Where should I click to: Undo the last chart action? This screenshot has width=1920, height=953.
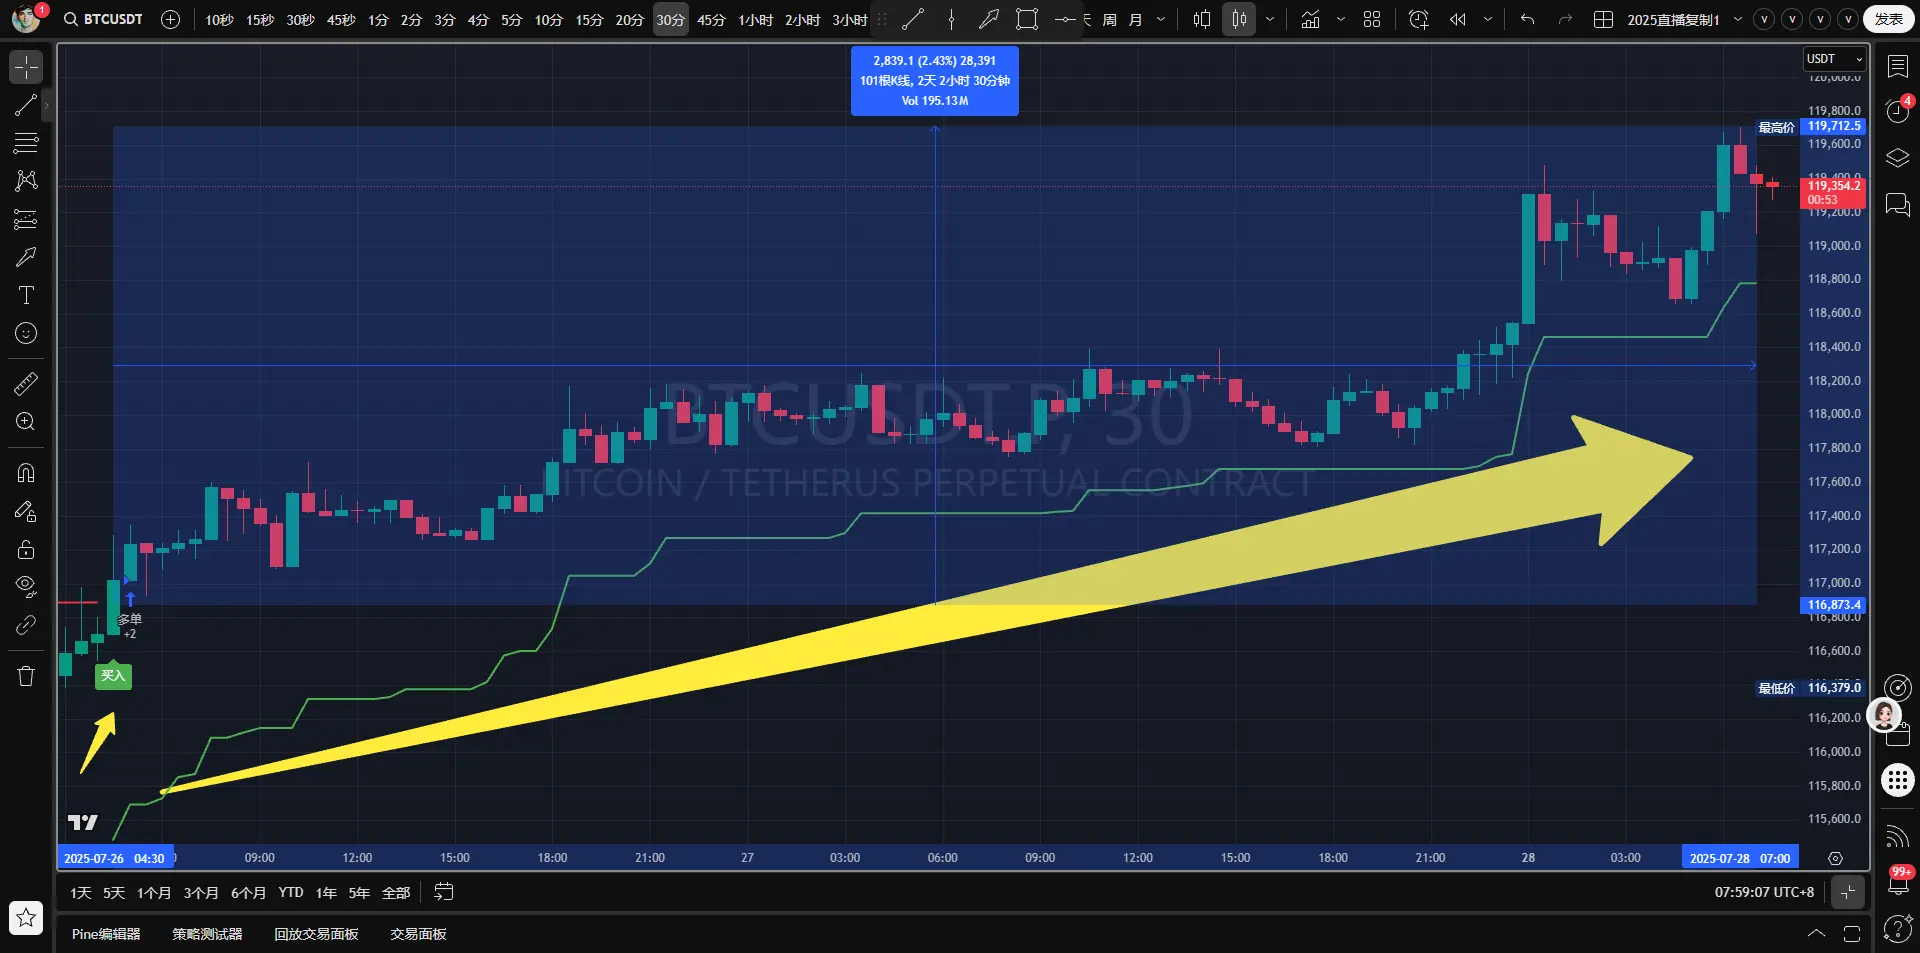coord(1527,19)
